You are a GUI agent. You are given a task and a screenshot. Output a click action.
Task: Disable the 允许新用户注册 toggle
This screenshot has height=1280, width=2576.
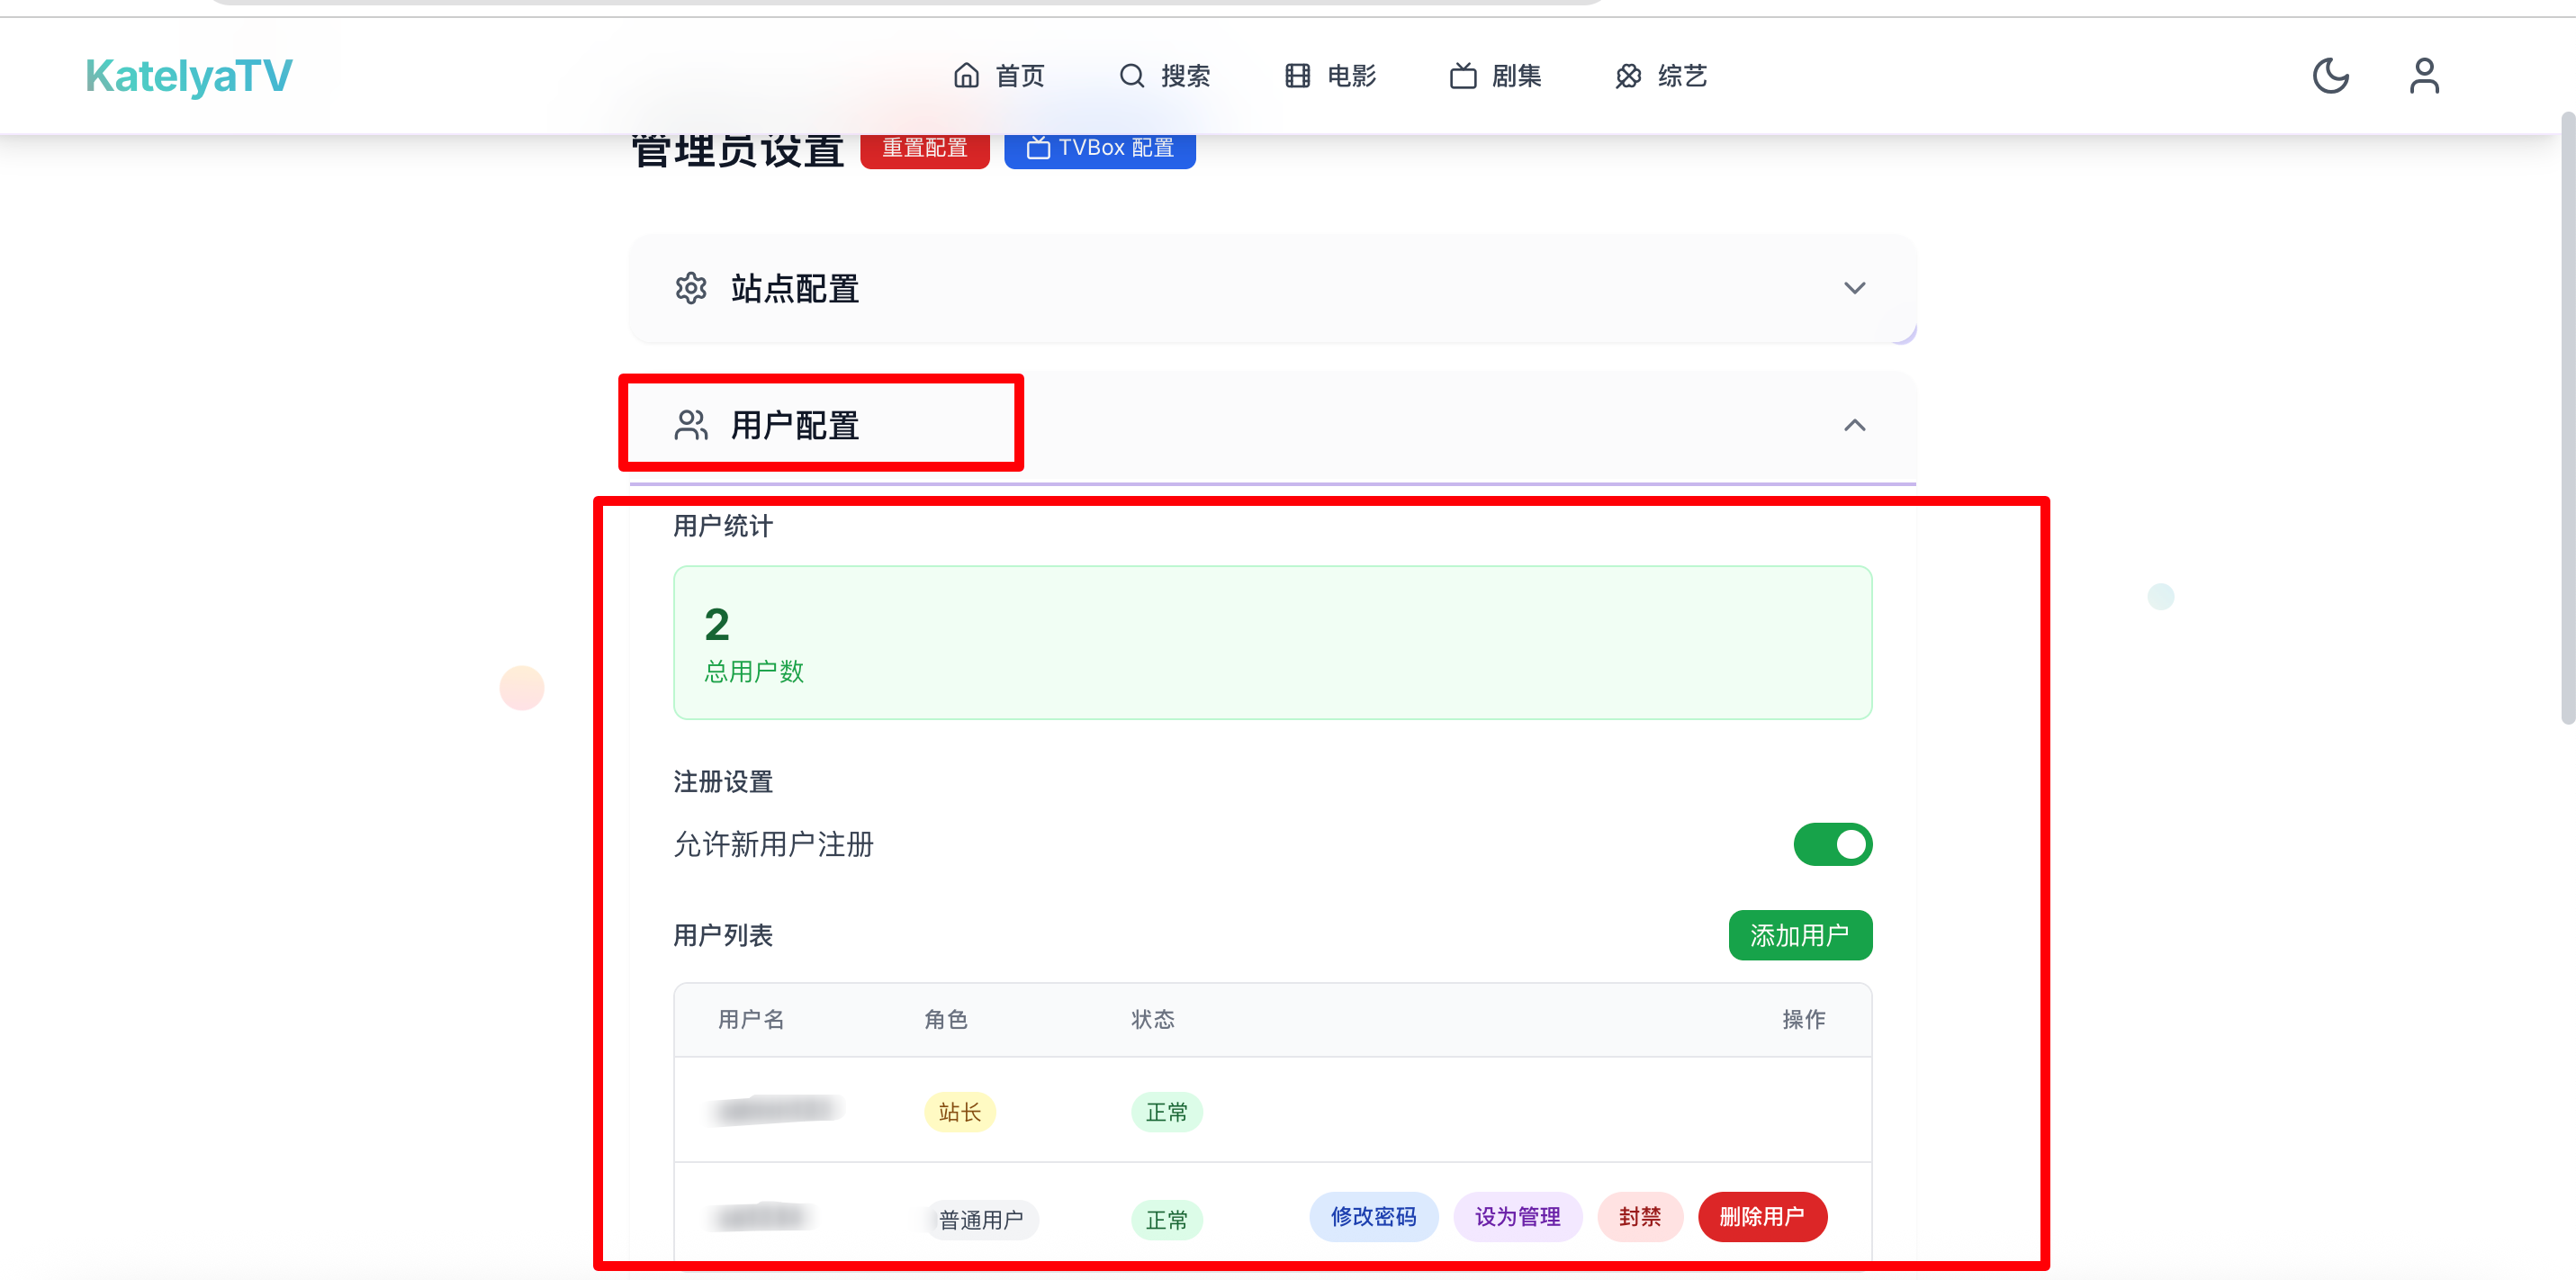click(x=1832, y=844)
